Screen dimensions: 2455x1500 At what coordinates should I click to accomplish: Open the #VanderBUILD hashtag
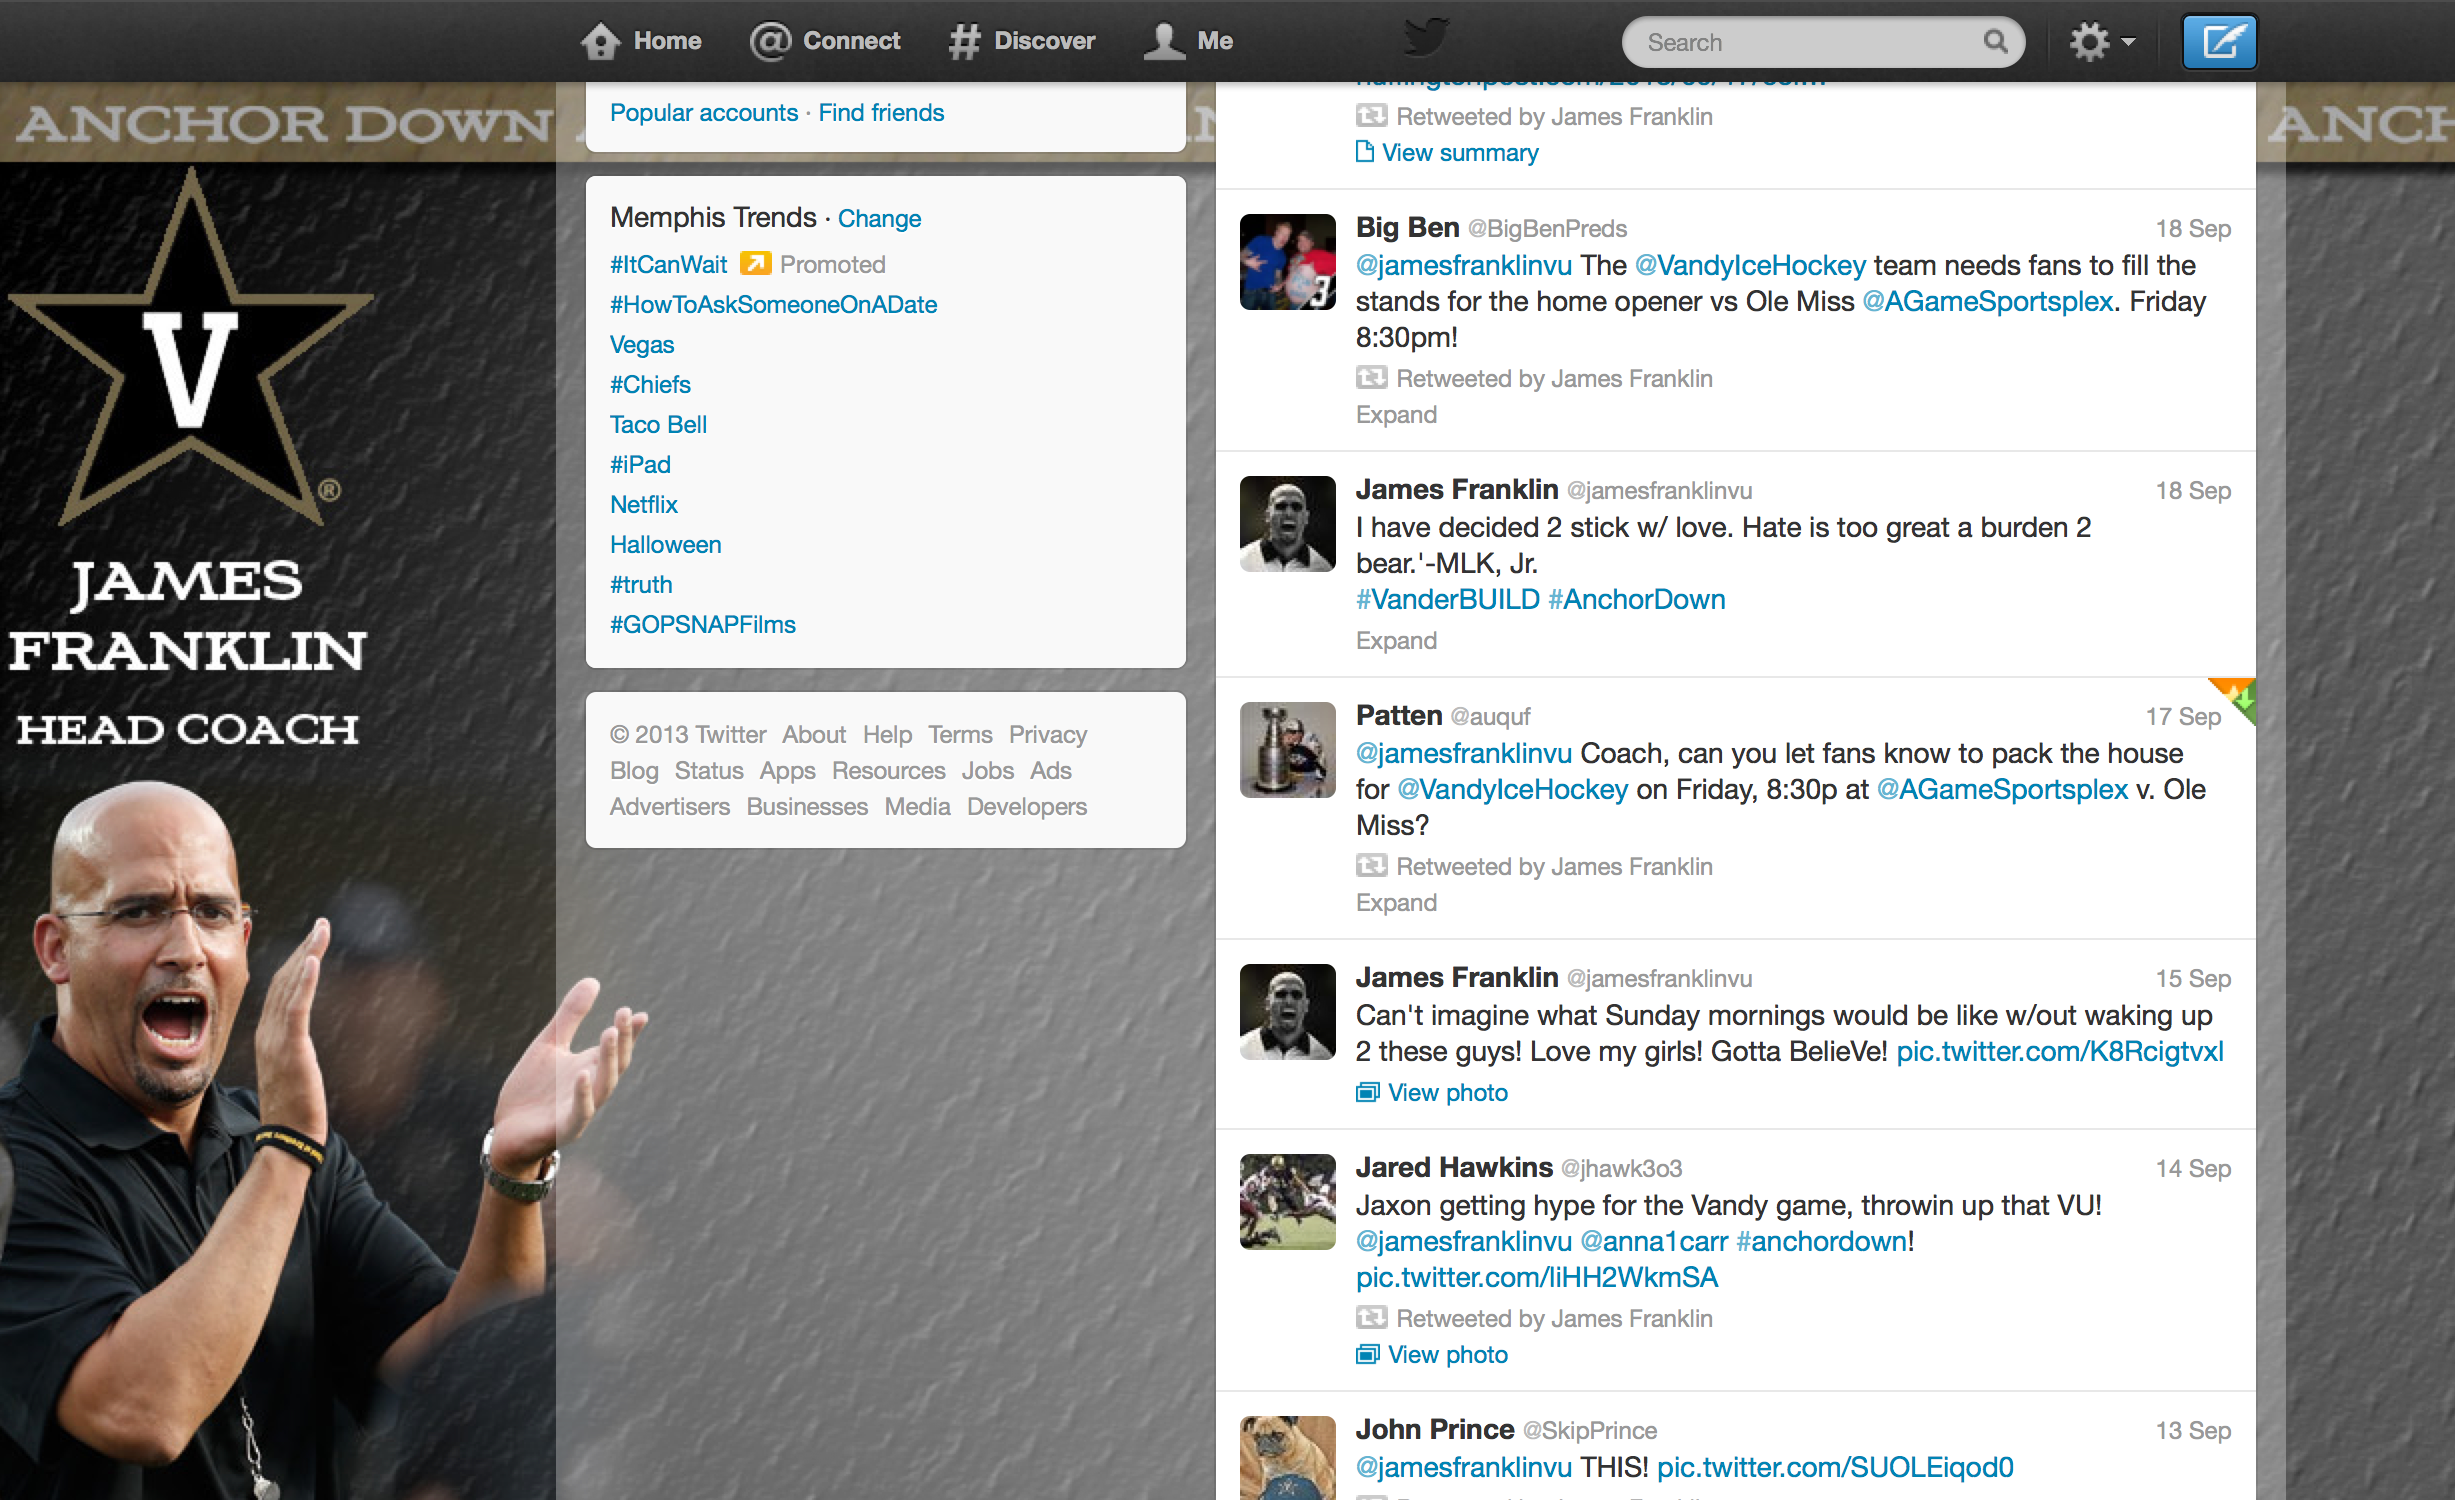tap(1447, 600)
